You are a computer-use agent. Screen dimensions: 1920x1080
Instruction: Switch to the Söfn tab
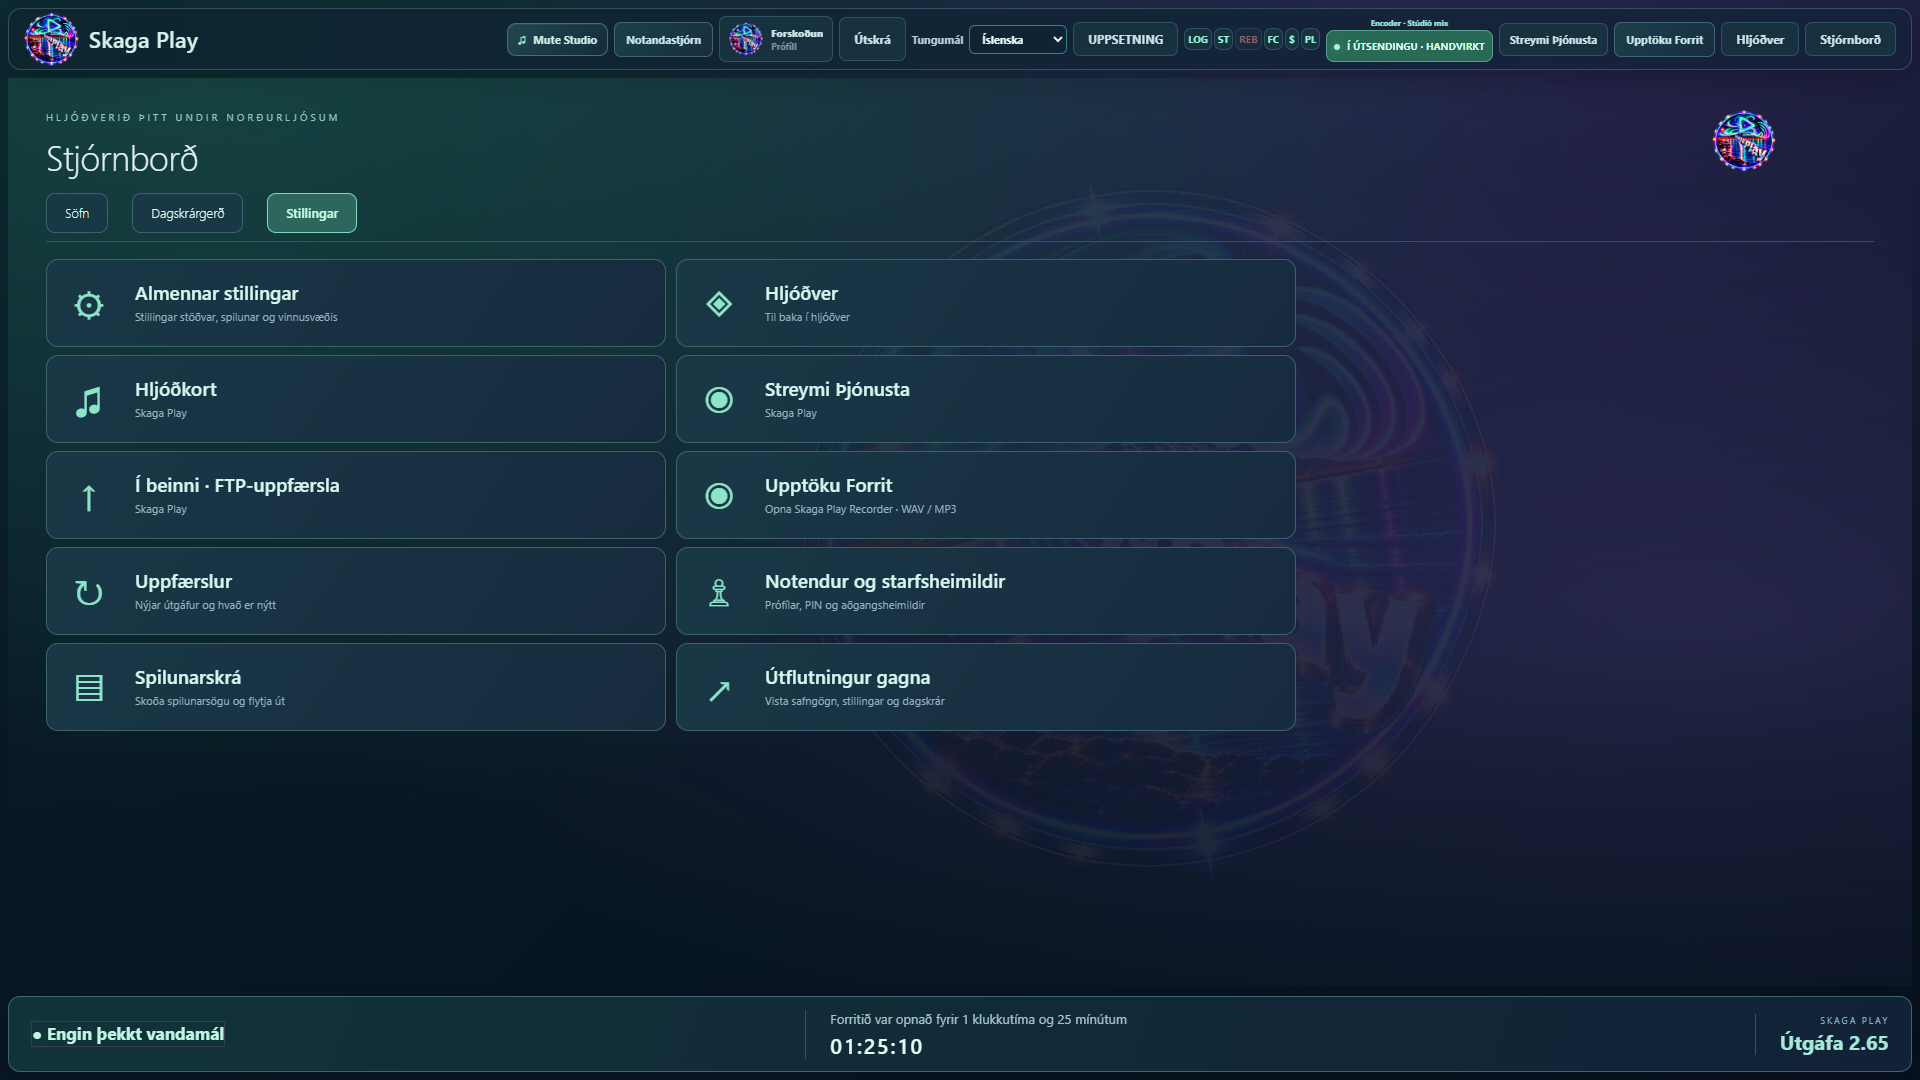coord(77,213)
